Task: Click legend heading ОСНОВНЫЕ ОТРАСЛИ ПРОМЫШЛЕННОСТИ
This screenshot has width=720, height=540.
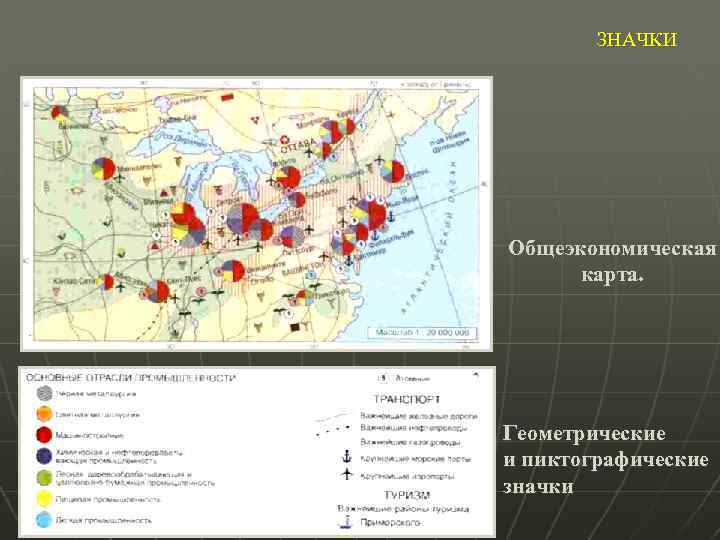Action: [x=131, y=378]
